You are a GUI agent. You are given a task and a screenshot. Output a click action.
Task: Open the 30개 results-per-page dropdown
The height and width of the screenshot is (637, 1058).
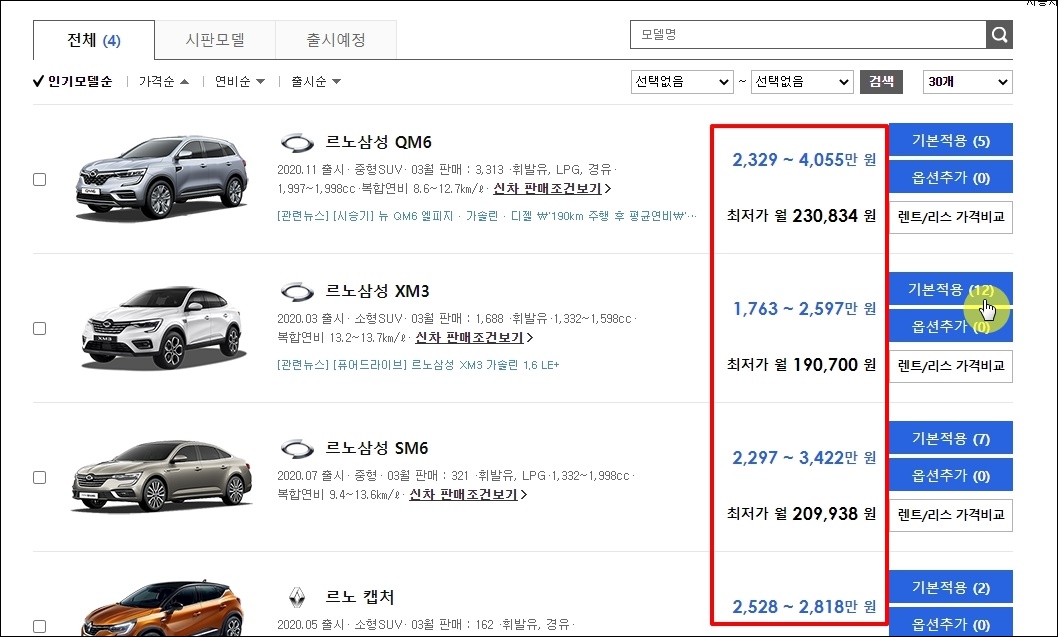[968, 82]
